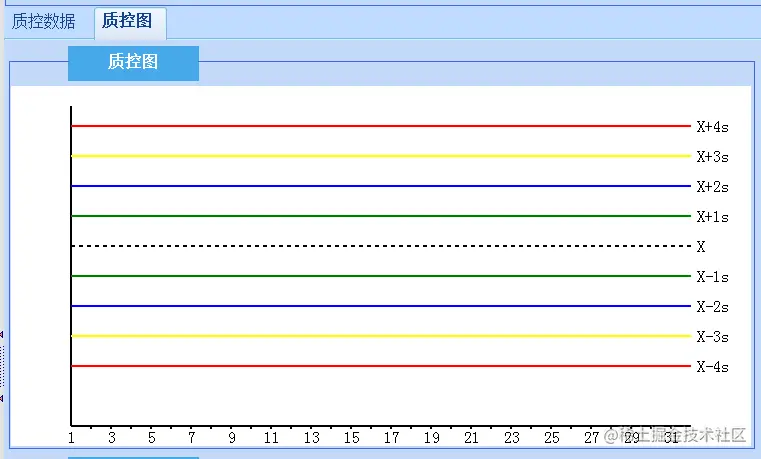This screenshot has height=459, width=761.
Task: Click axis tick label 7
Action: coord(192,438)
